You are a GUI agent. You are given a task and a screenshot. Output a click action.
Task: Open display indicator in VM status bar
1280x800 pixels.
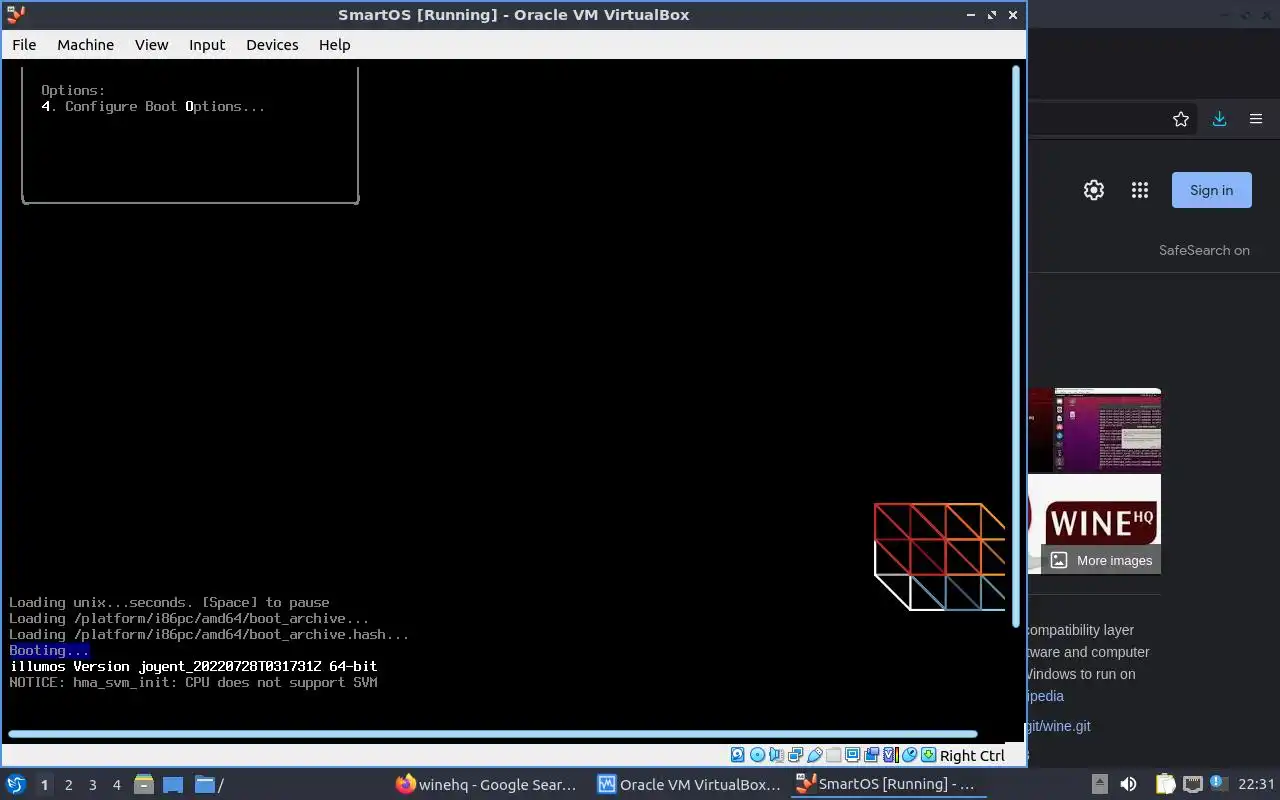pyautogui.click(x=852, y=755)
